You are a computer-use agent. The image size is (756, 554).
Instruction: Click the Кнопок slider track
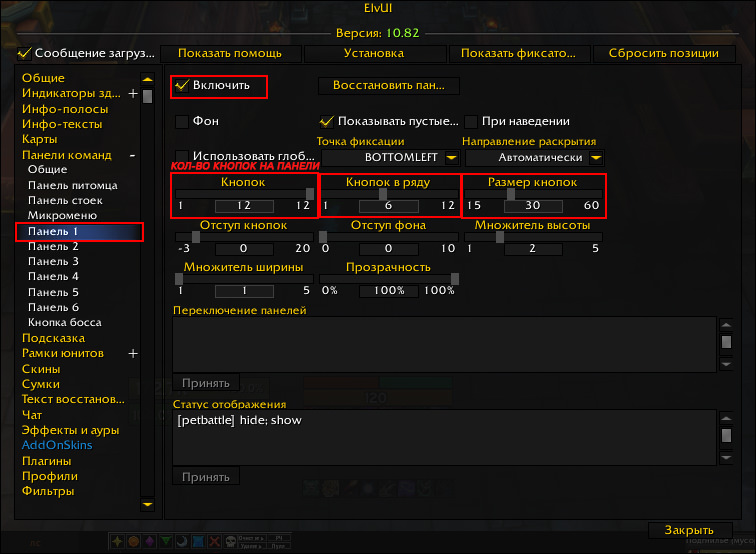(x=244, y=194)
